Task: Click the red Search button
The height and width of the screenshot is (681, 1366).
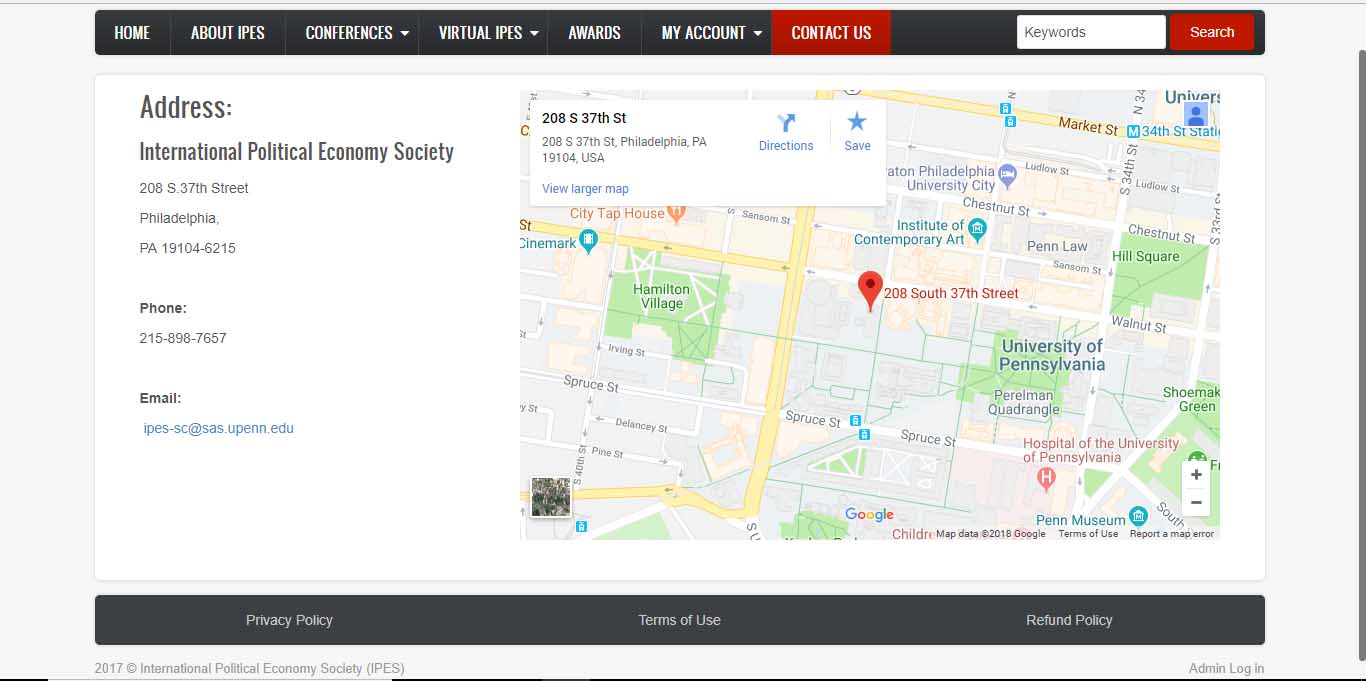Action: coord(1212,32)
